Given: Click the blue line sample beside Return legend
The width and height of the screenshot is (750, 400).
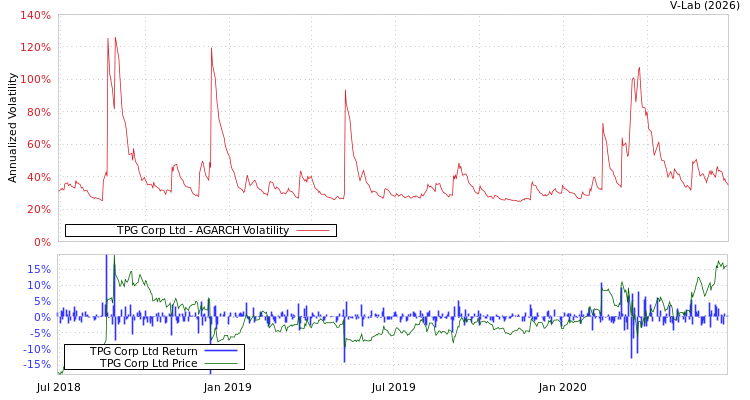Looking at the screenshot, I should 220,351.
